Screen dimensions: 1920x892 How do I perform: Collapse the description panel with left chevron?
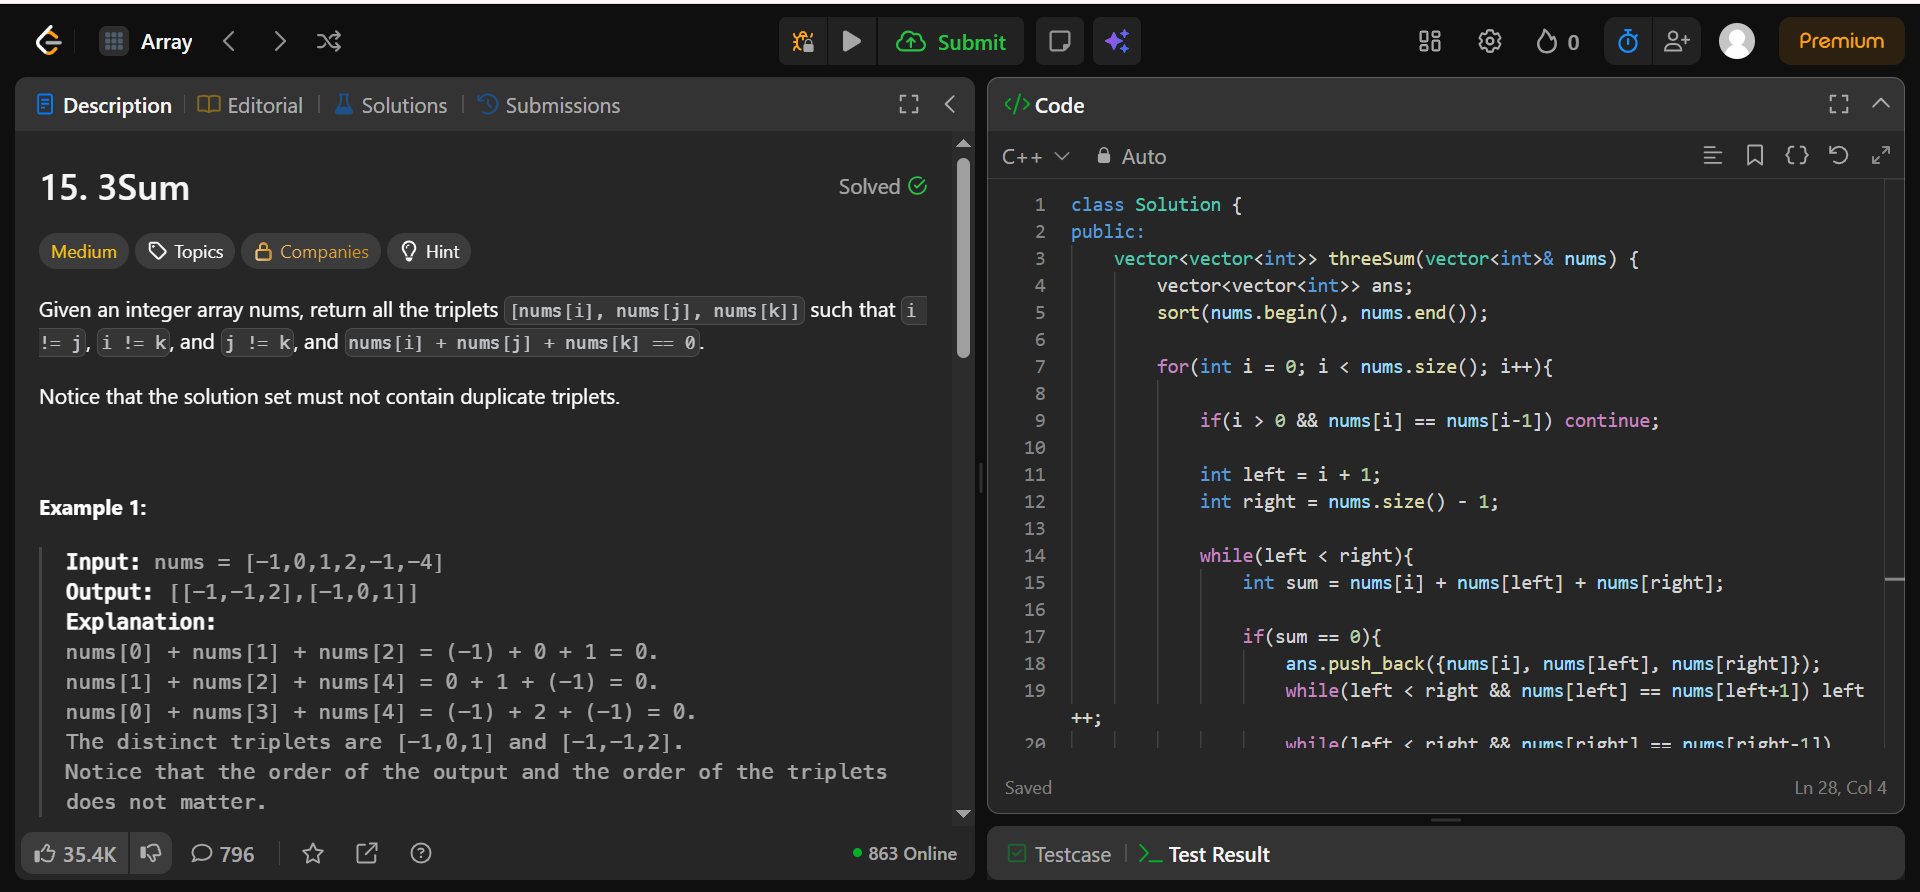tap(950, 104)
